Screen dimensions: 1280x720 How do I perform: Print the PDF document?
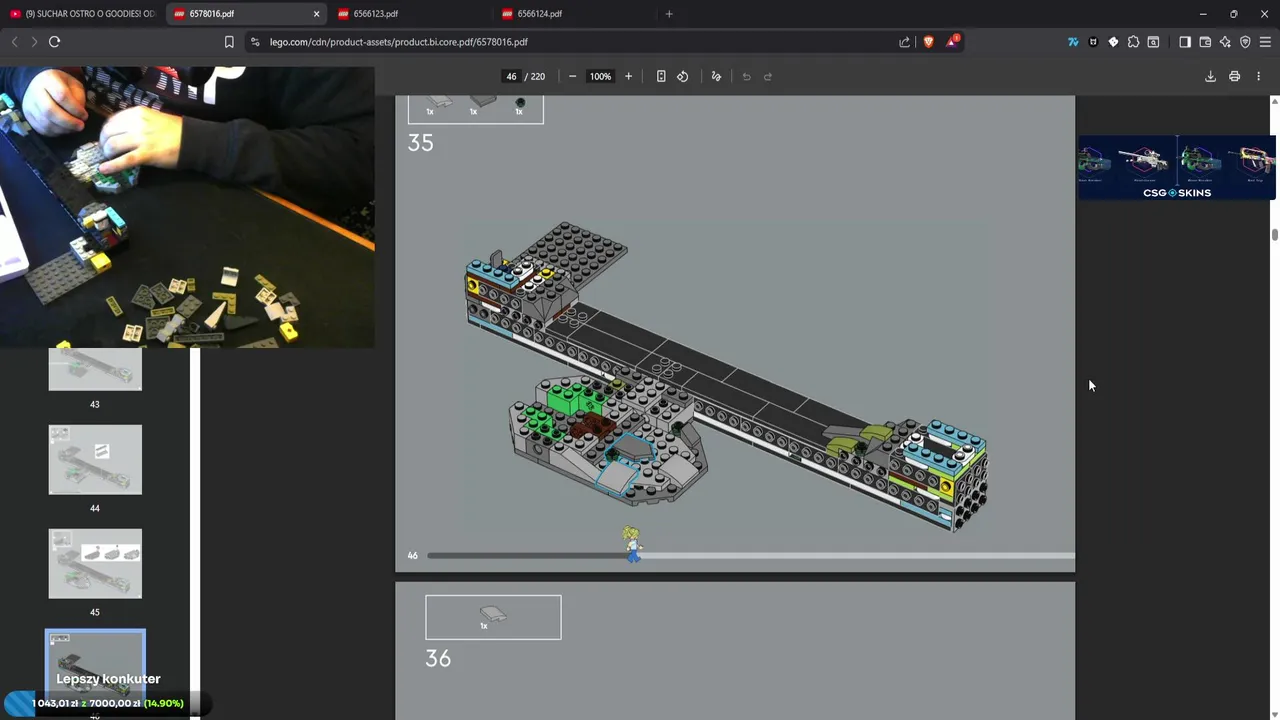[1234, 76]
